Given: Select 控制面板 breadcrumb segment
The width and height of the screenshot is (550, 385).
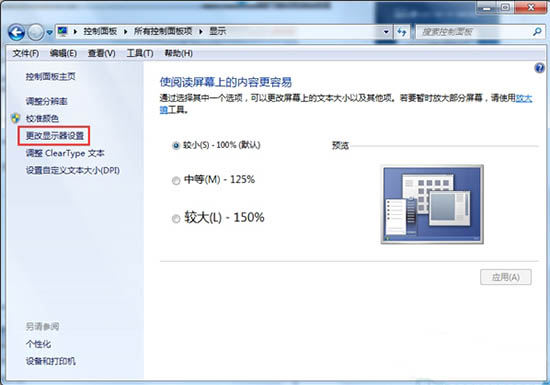Looking at the screenshot, I should coord(100,32).
